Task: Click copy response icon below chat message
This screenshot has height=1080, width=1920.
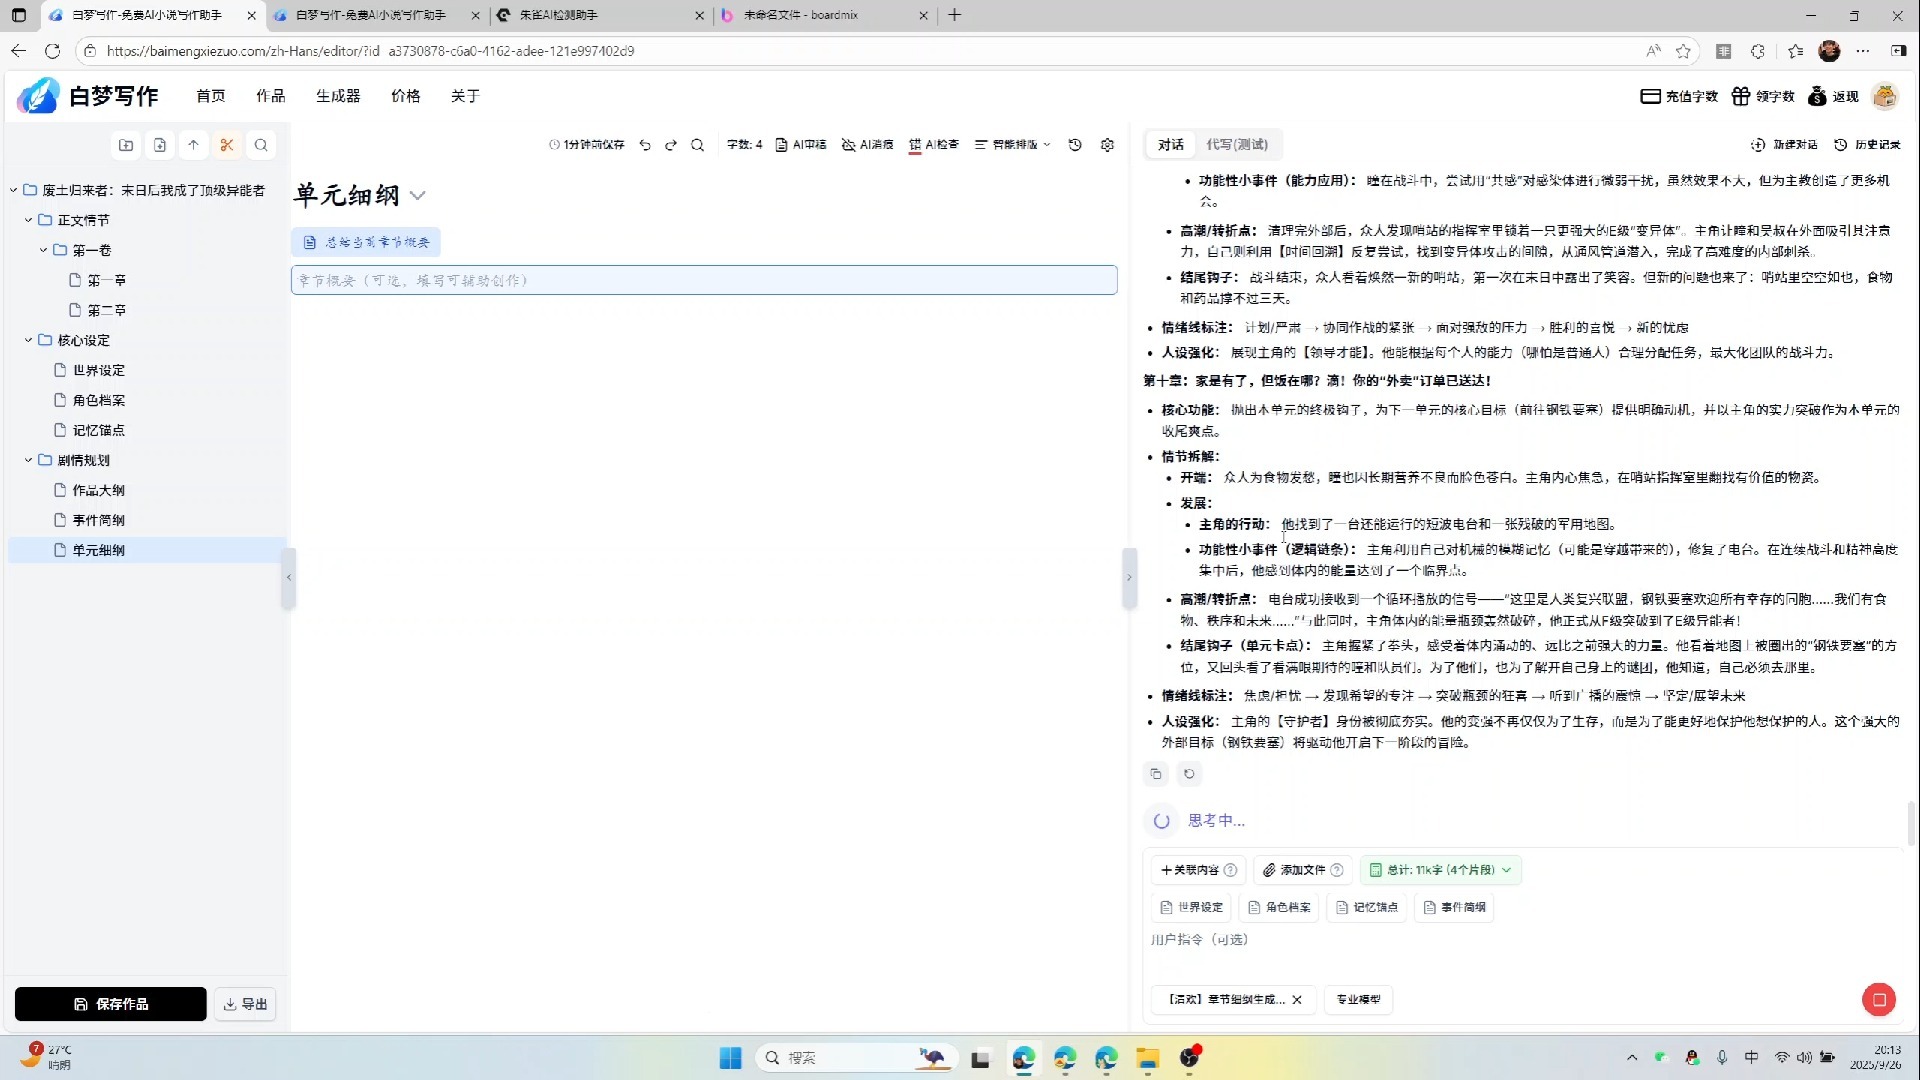Action: point(1156,774)
